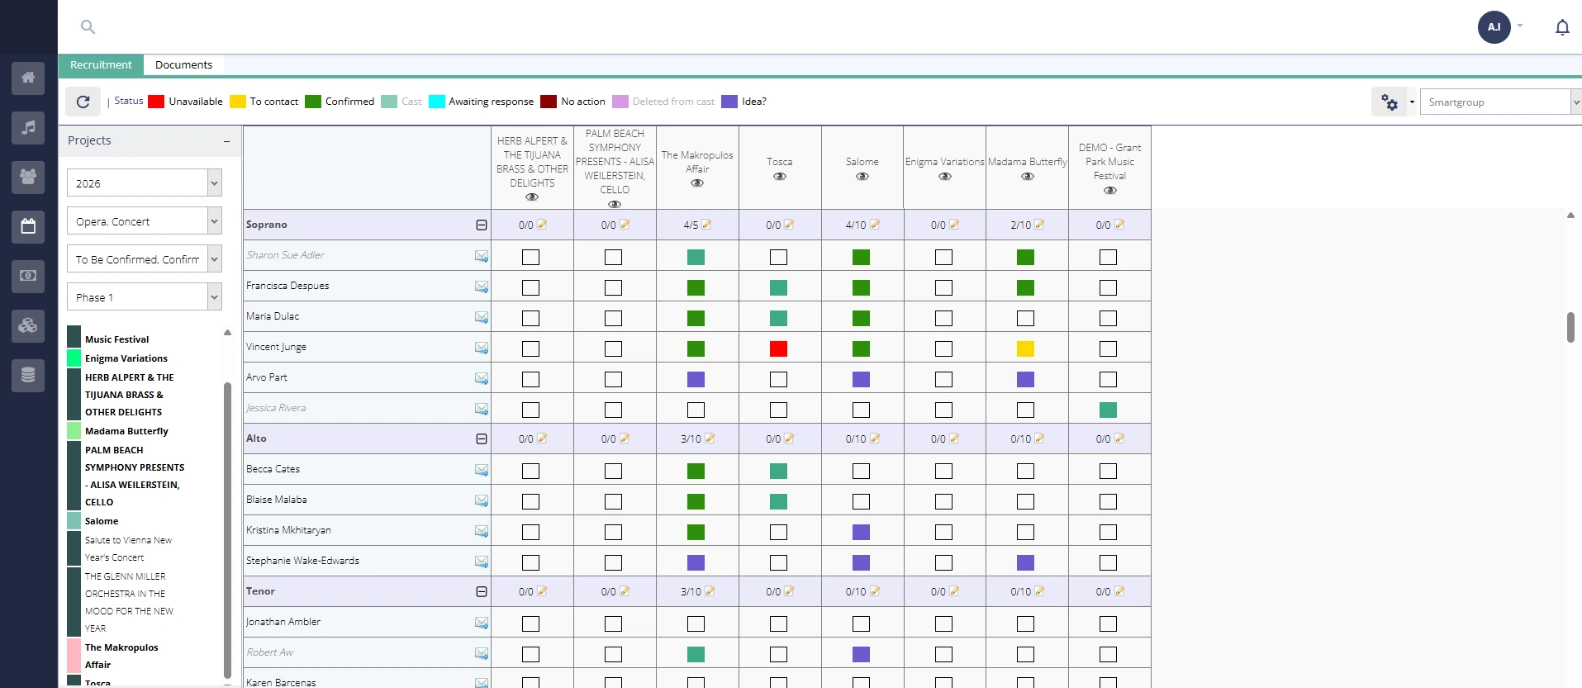Open the home icon in sidebar
The height and width of the screenshot is (688, 1582).
[28, 78]
